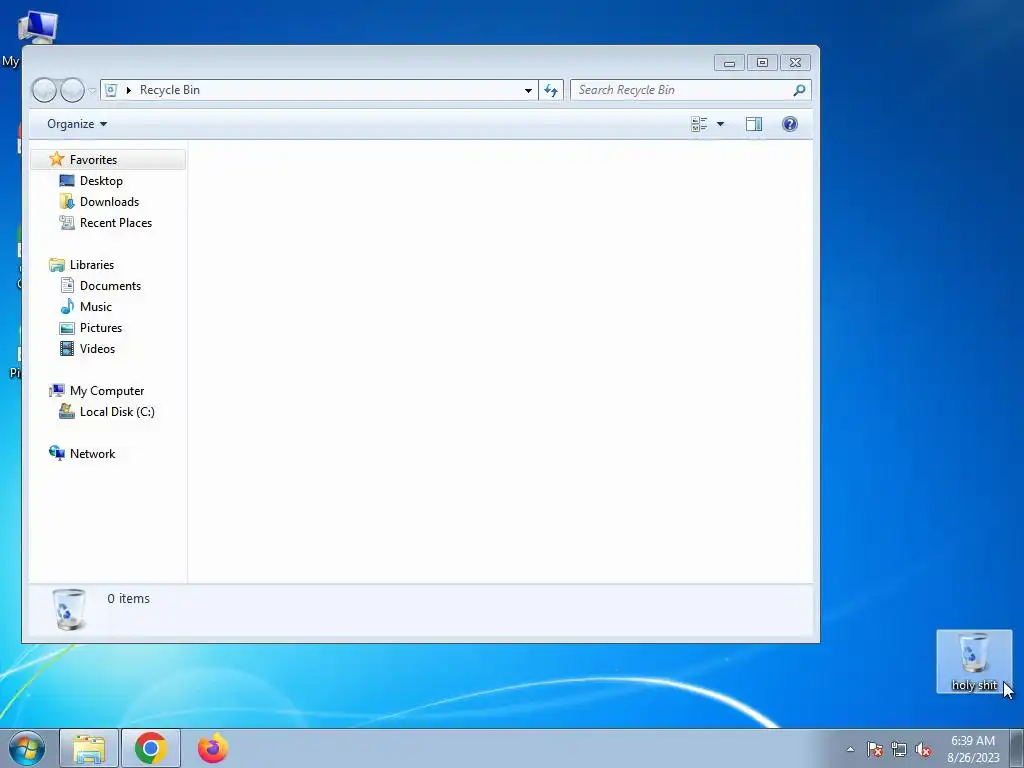Select Favorites in the navigation pane
1024x768 pixels.
tap(108, 159)
